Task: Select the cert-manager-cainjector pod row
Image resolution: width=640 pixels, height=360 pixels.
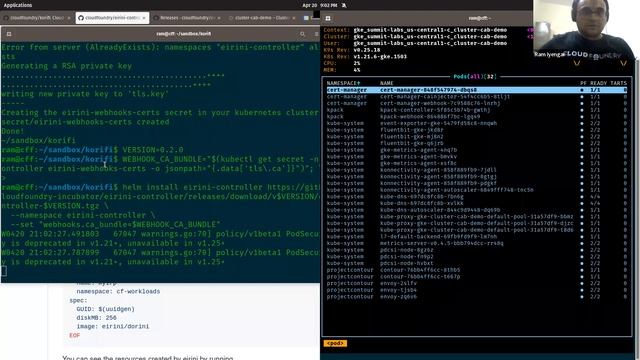Action: tap(477, 97)
